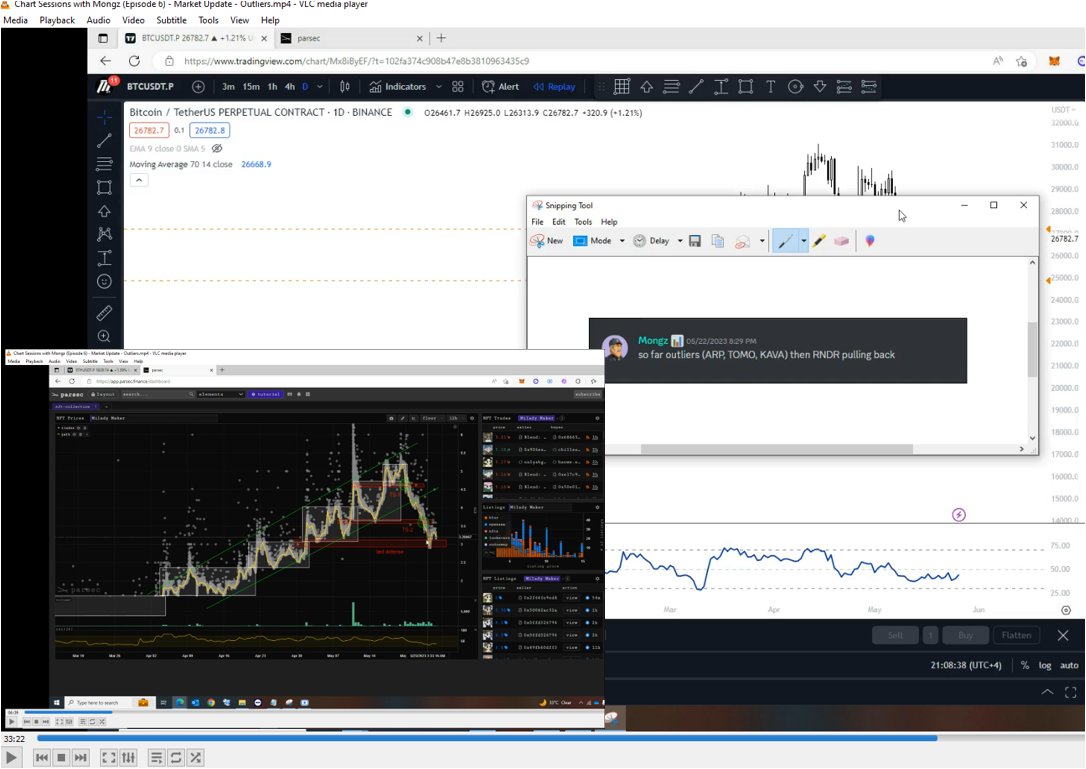The image size is (1086, 769).
Task: Open the chart layout grid selector
Action: tap(457, 87)
